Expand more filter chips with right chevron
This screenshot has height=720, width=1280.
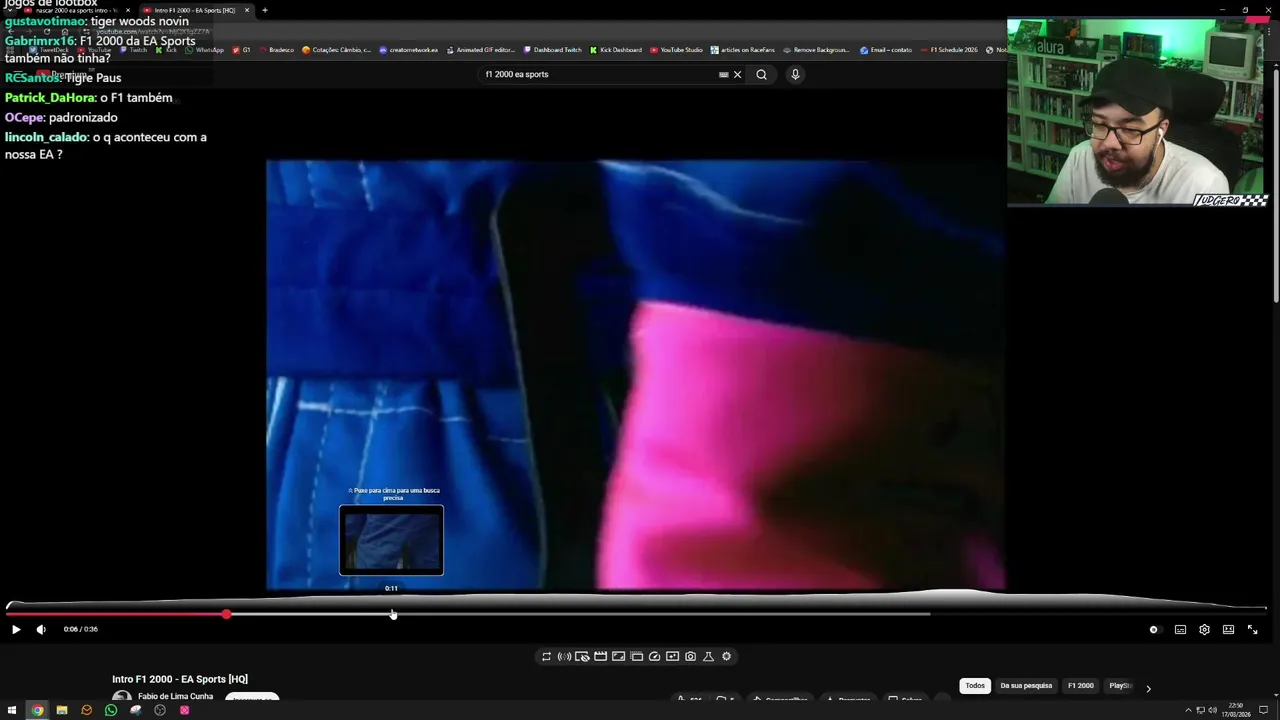tap(1148, 688)
